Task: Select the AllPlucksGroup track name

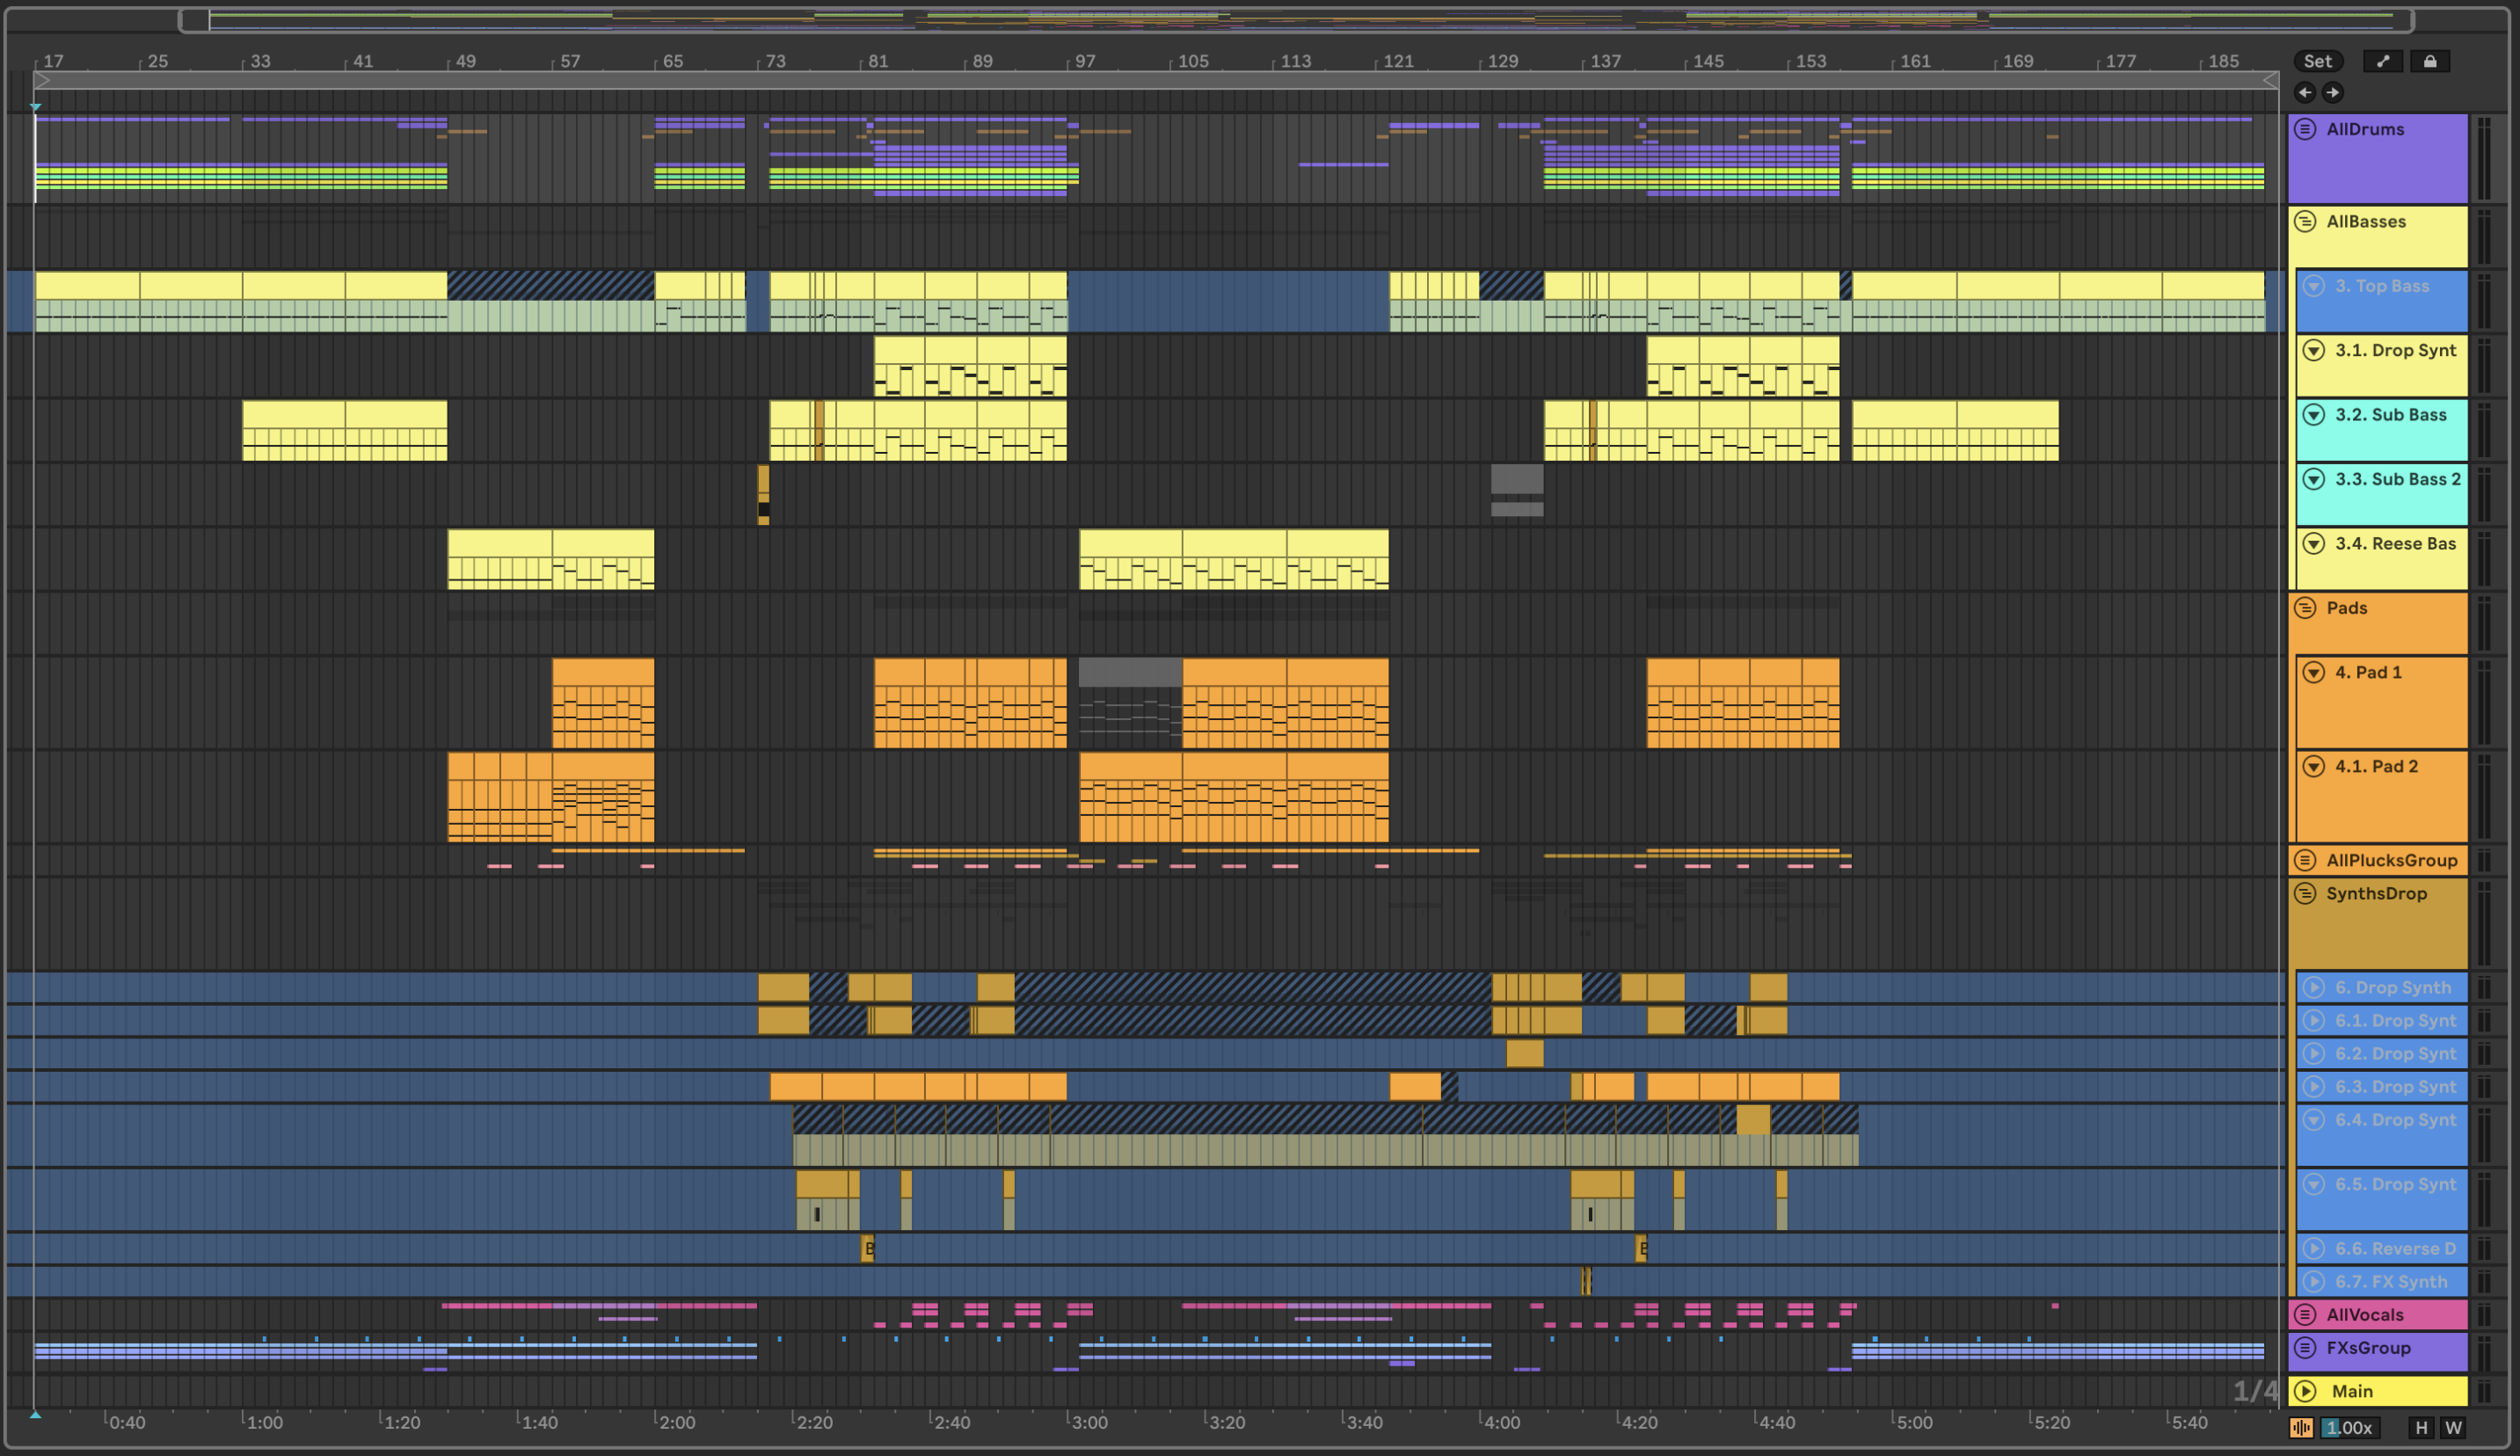Action: [x=2391, y=860]
